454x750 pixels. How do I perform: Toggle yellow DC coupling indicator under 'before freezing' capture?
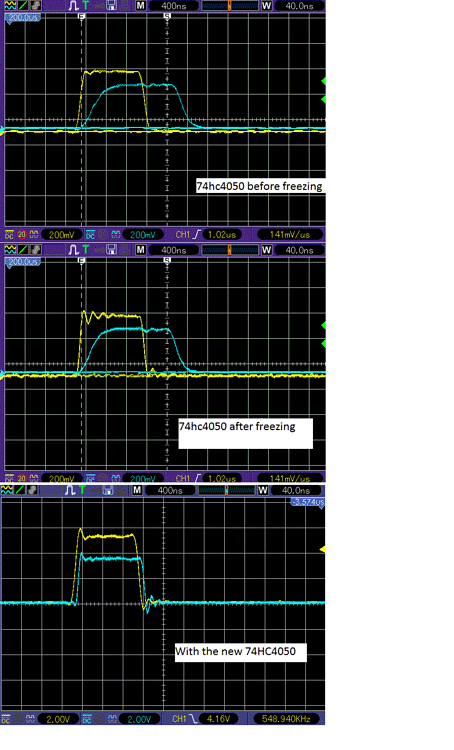coord(10,235)
